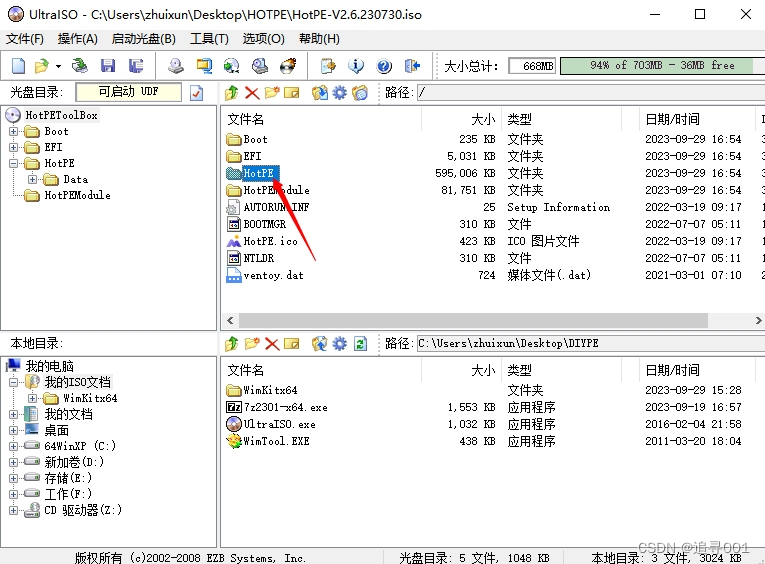The image size is (765, 564).
Task: Expand the Boot folder in disc tree
Action: coord(14,131)
